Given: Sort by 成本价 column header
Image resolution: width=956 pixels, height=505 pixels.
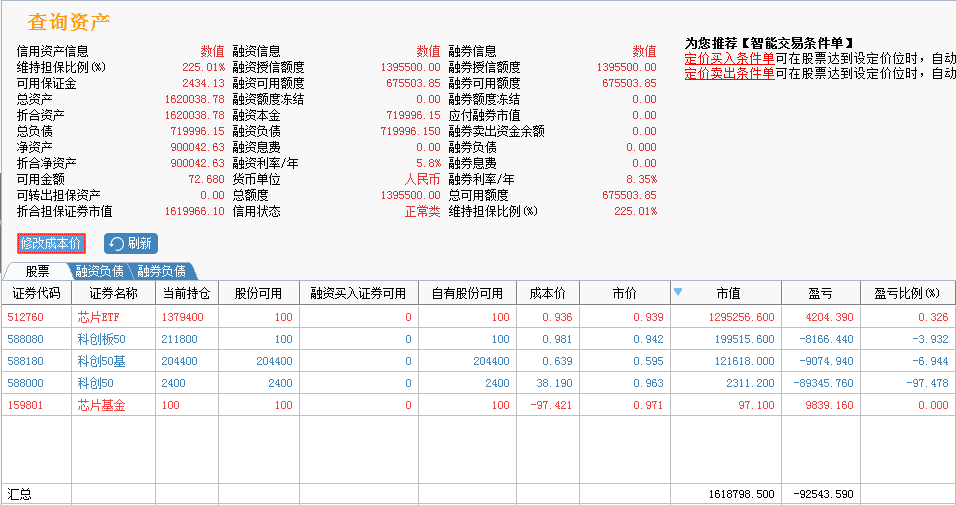Looking at the screenshot, I should click(x=548, y=293).
